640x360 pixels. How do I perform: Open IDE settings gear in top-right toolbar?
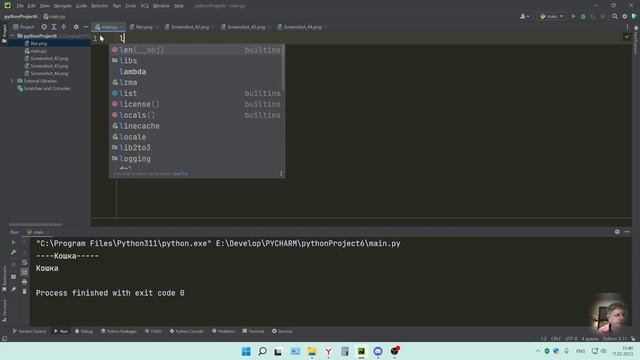(x=624, y=16)
